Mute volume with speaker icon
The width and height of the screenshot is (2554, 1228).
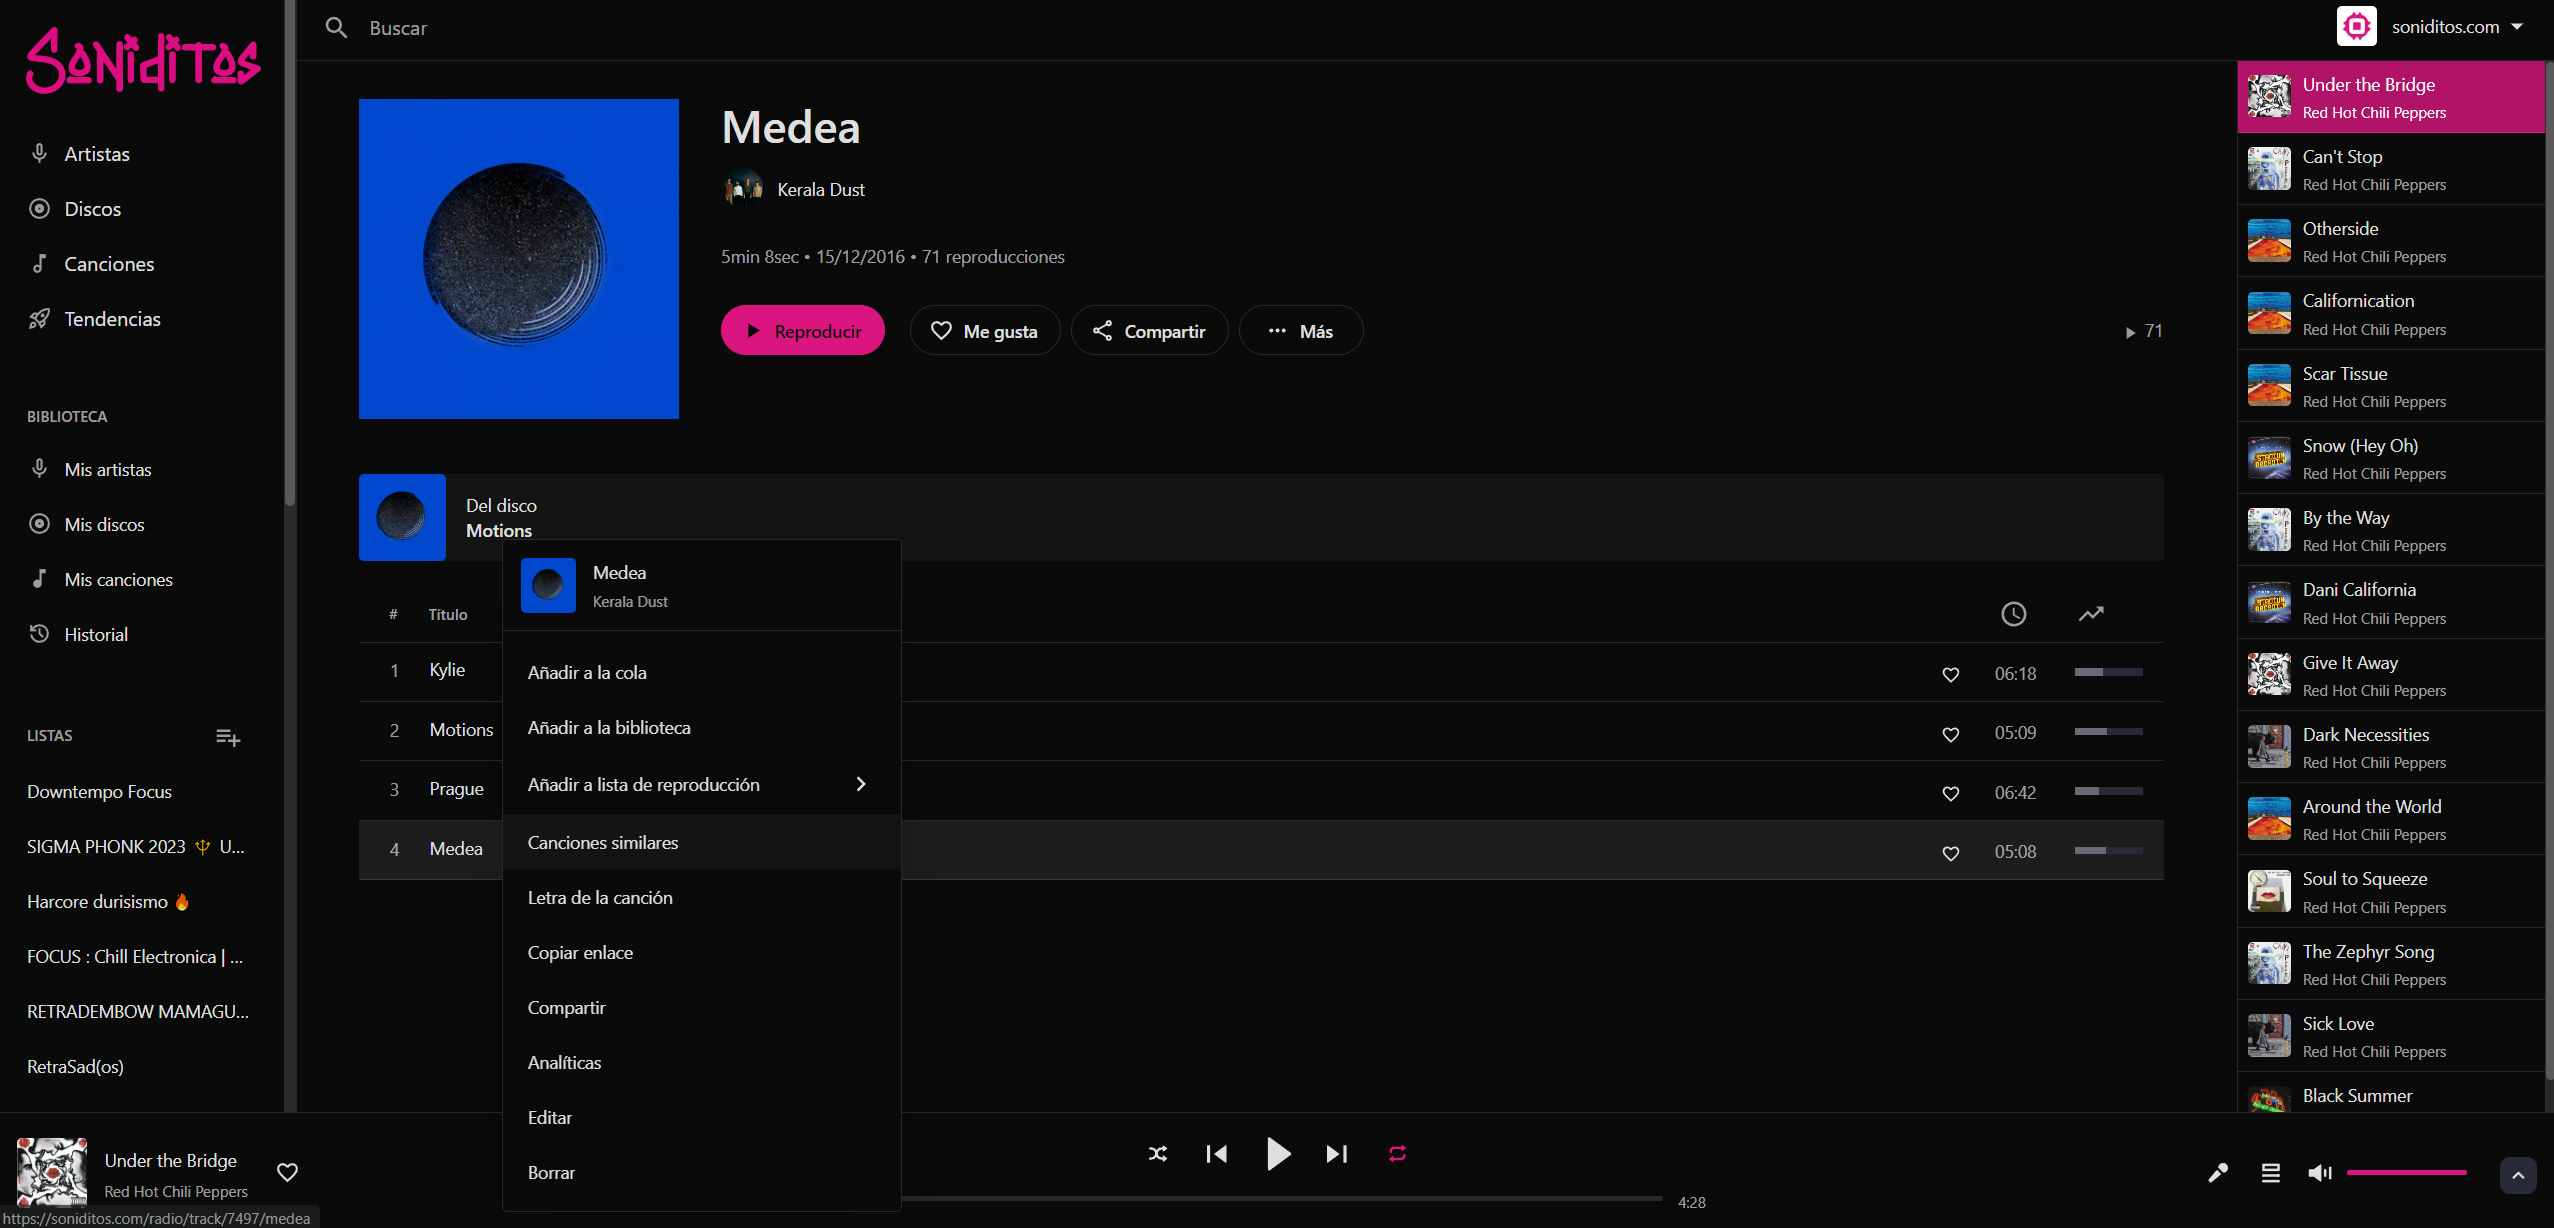[2320, 1172]
